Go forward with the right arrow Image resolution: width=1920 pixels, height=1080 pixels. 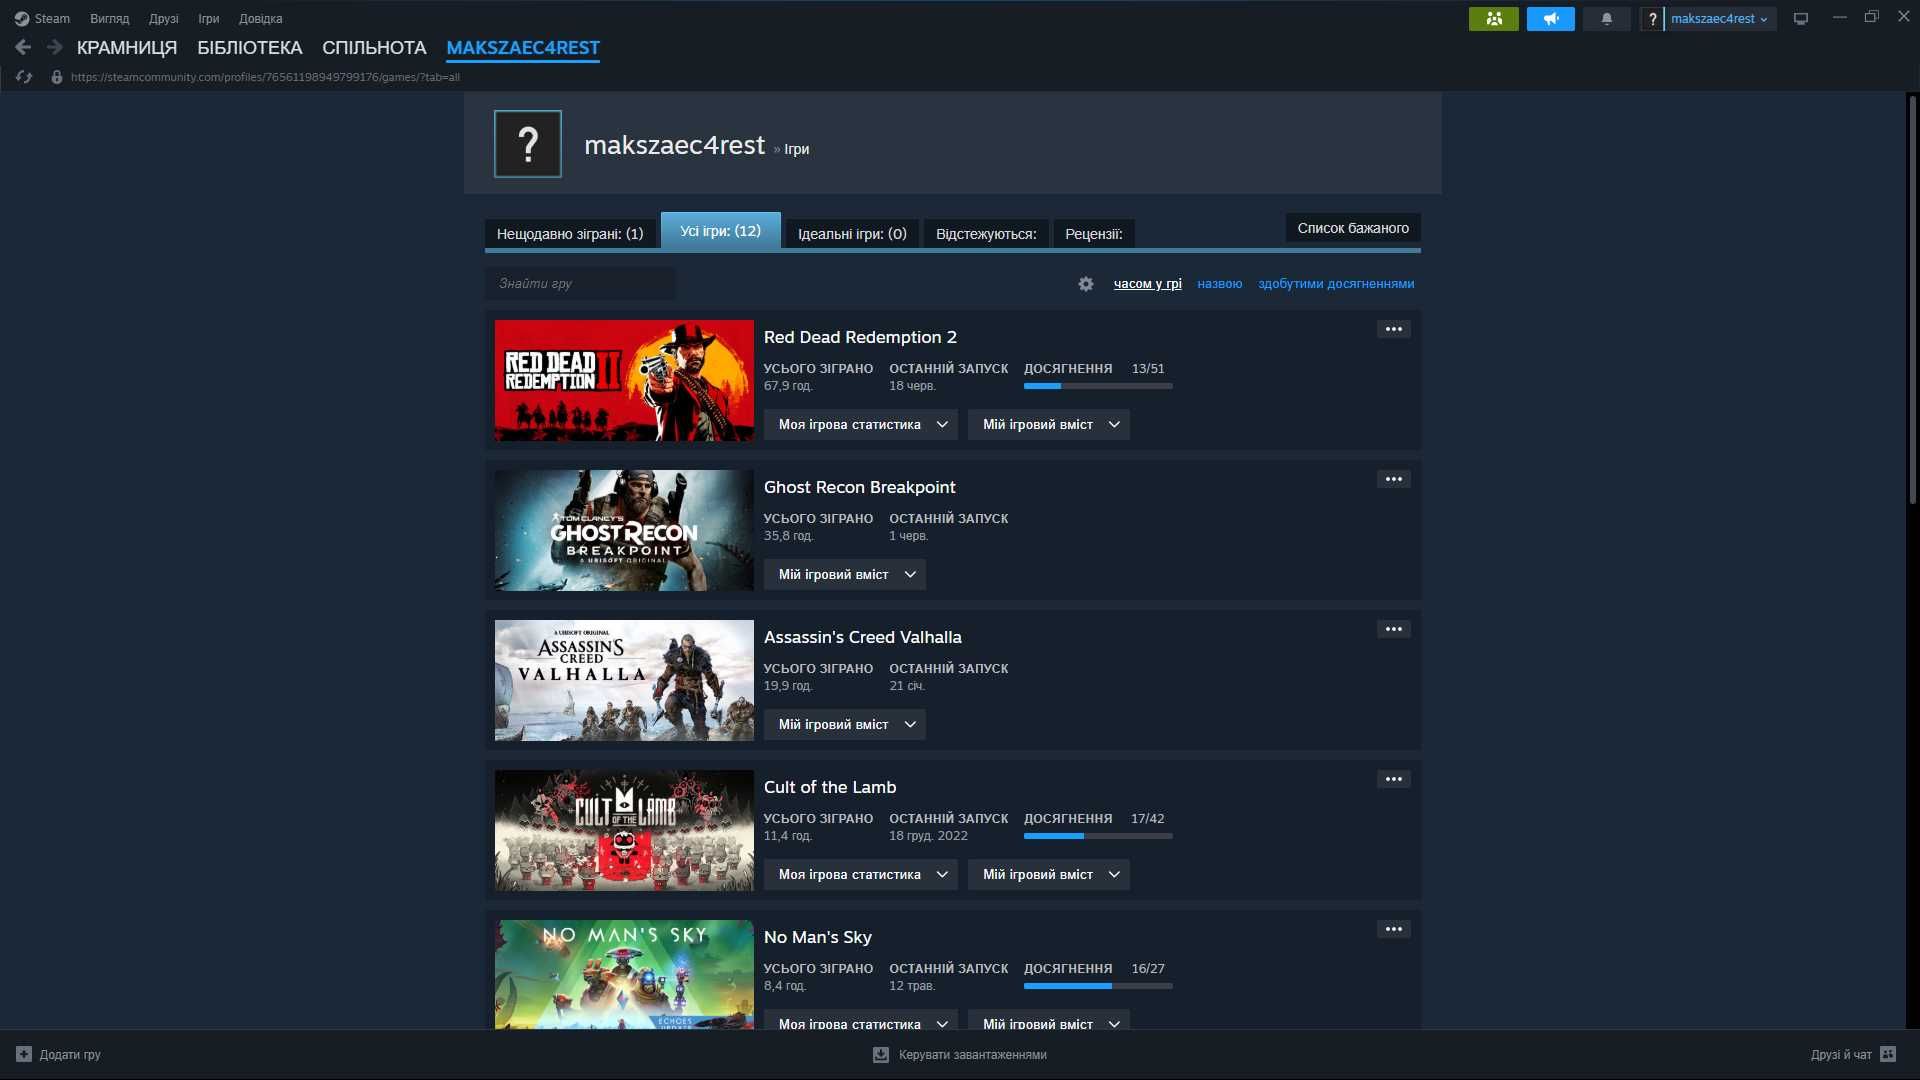pos(55,47)
